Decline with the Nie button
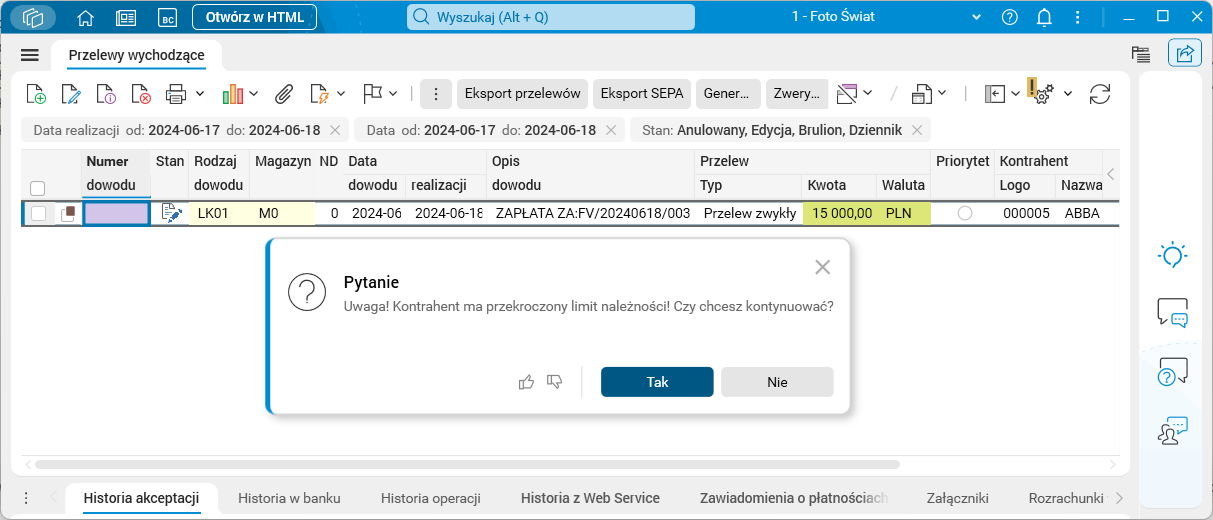 [777, 382]
